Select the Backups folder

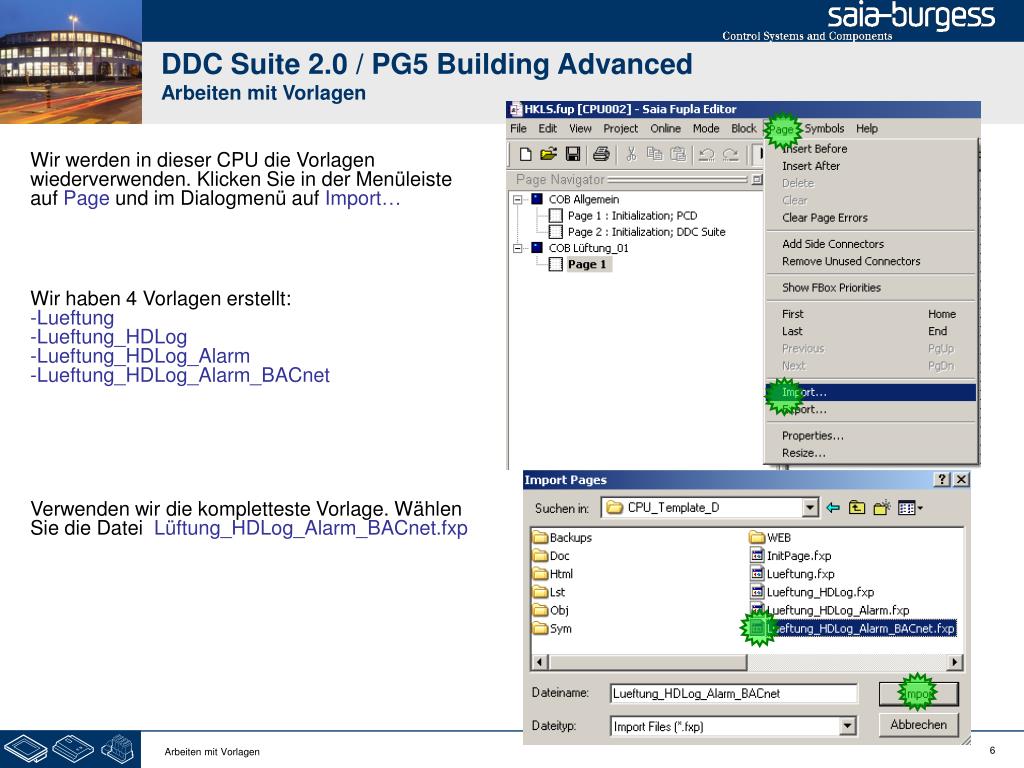[x=562, y=537]
